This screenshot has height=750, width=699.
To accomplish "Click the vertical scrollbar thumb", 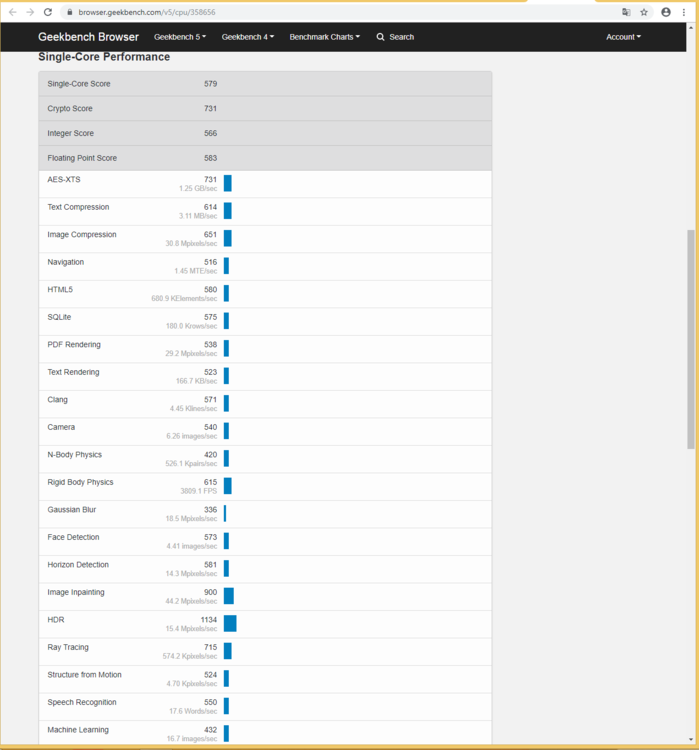I will point(690,339).
